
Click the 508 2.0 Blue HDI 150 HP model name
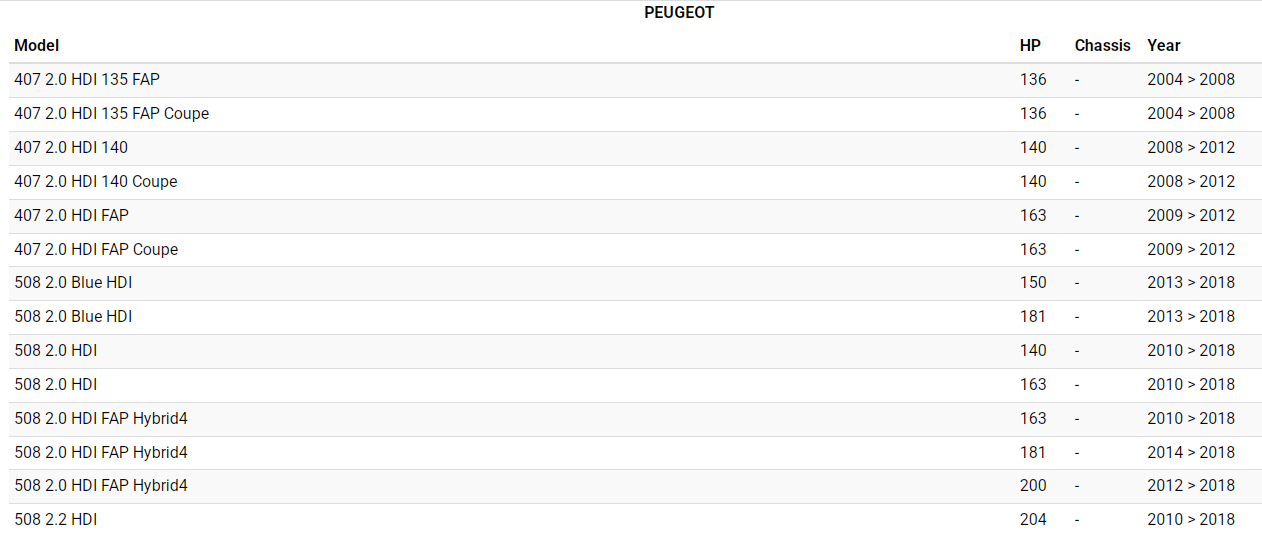(x=73, y=282)
